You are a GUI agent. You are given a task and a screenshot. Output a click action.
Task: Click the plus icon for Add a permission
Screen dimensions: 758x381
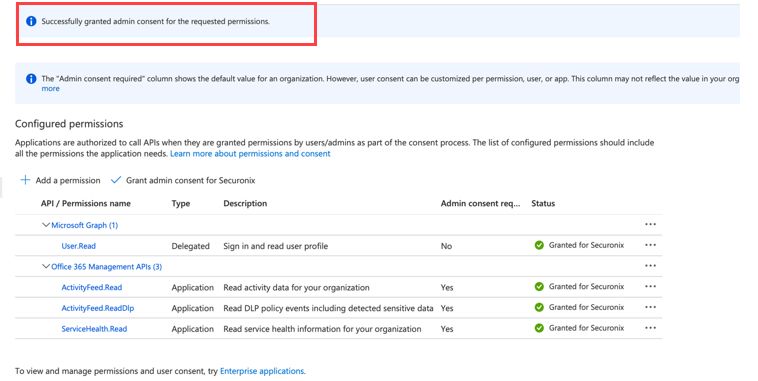tap(25, 180)
